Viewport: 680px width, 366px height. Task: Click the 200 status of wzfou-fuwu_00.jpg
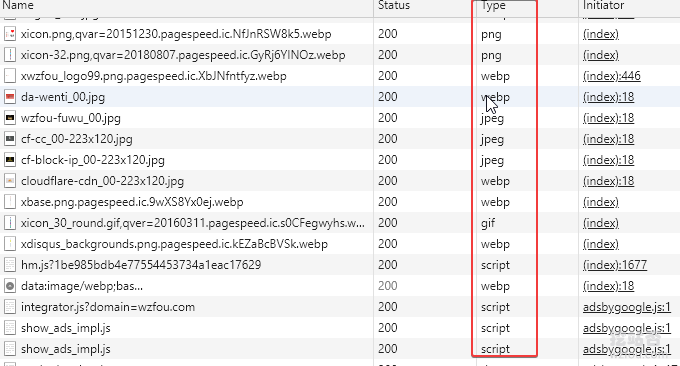point(388,118)
